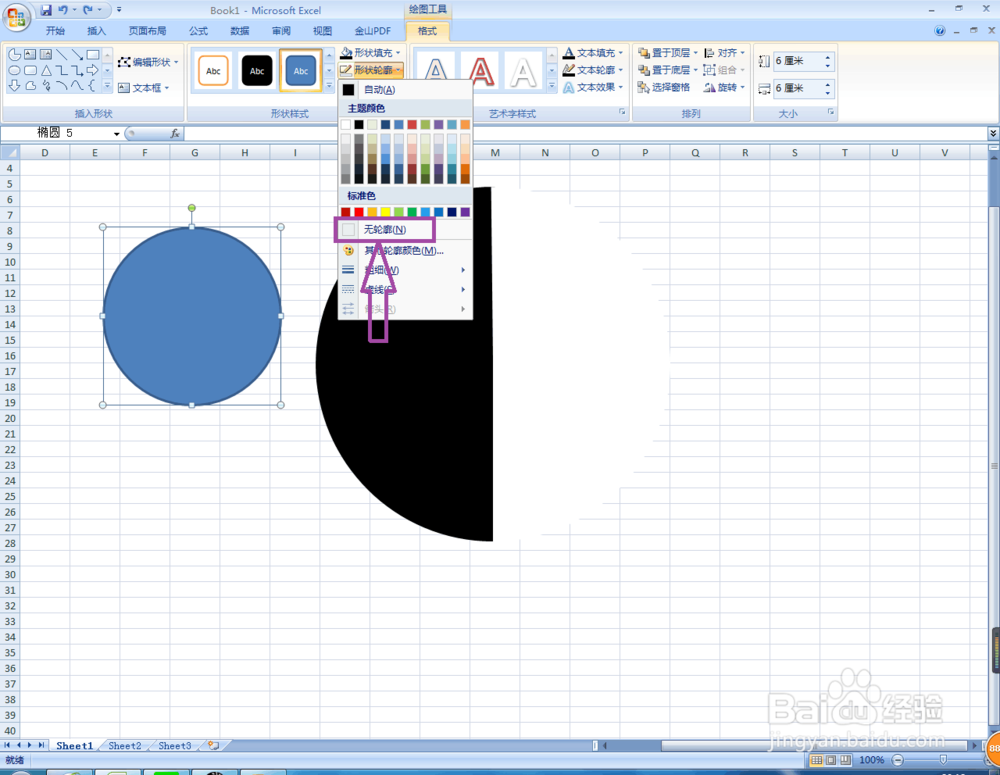
Task: Select column D header
Action: point(45,152)
